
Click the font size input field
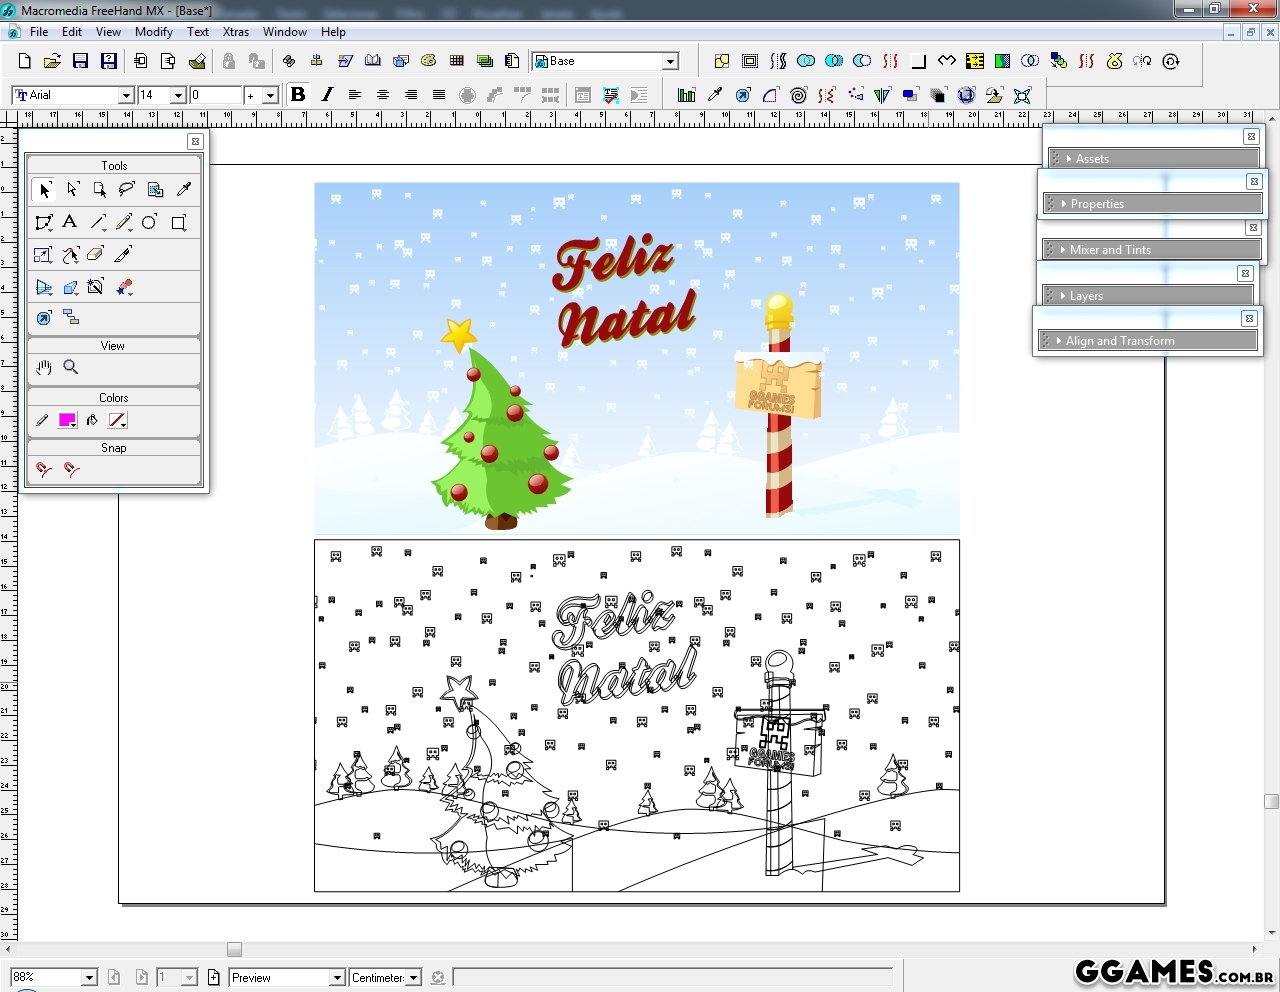(x=155, y=95)
